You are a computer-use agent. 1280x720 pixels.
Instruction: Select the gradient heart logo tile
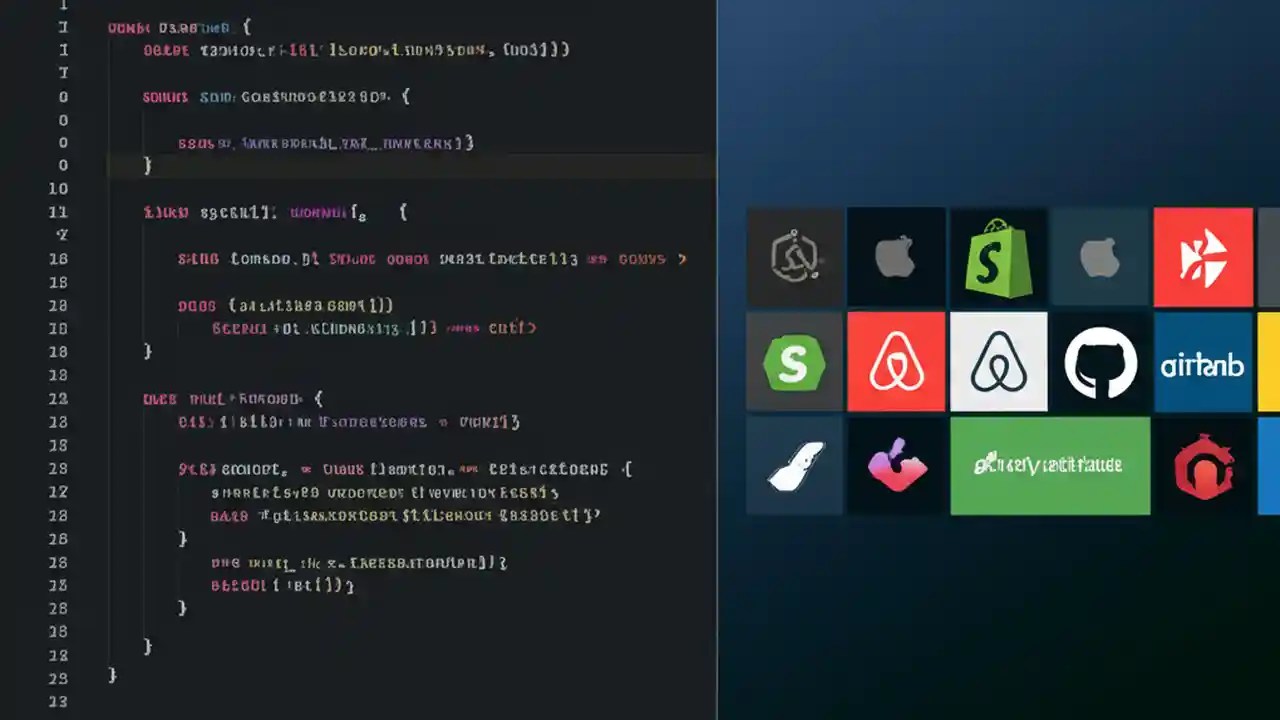click(x=896, y=466)
